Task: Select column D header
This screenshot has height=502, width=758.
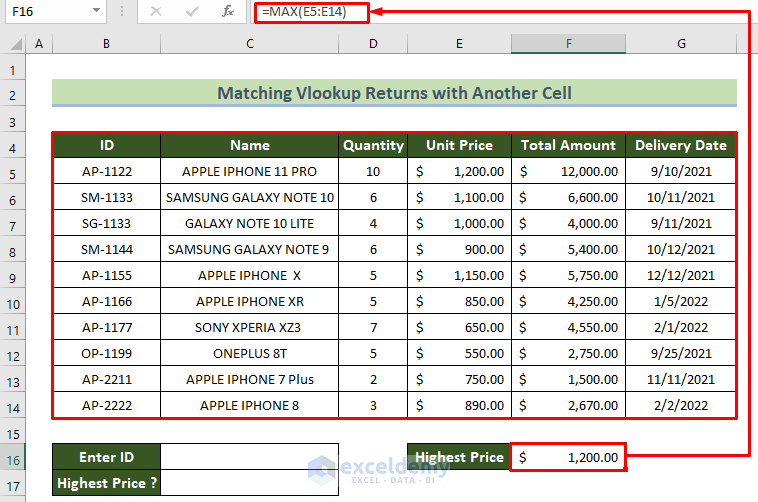Action: pos(373,44)
